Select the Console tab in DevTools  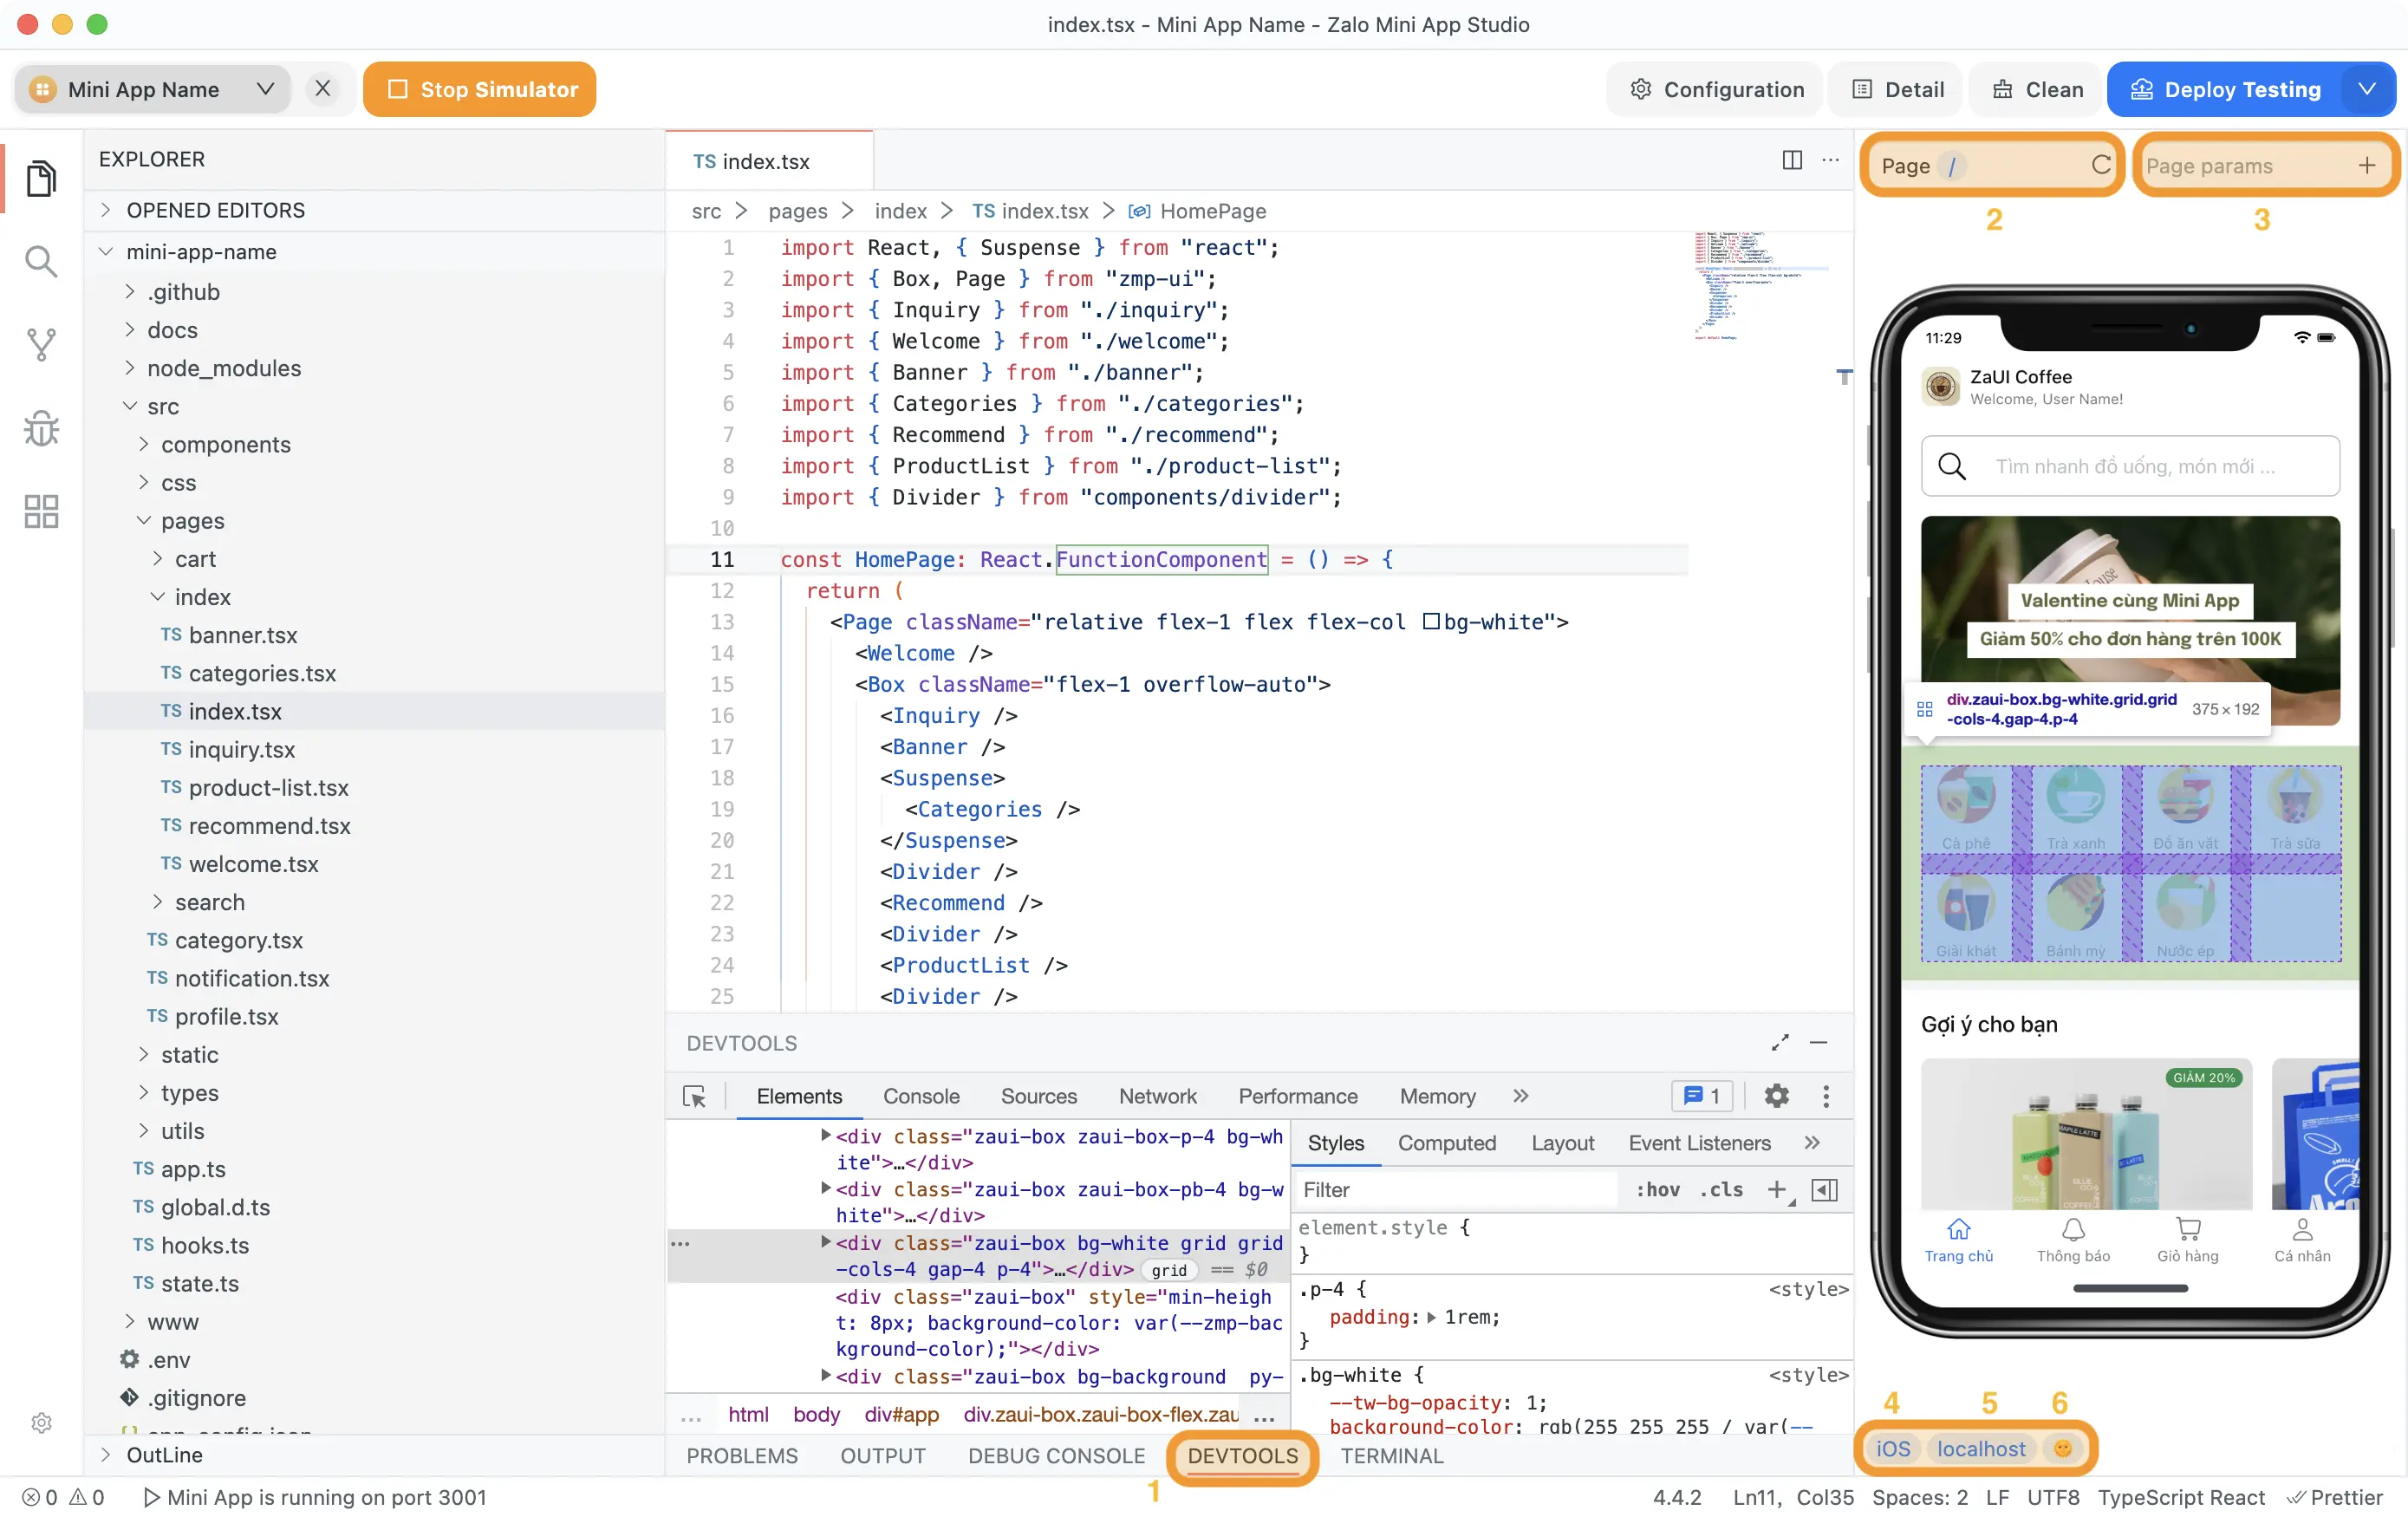pyautogui.click(x=921, y=1096)
